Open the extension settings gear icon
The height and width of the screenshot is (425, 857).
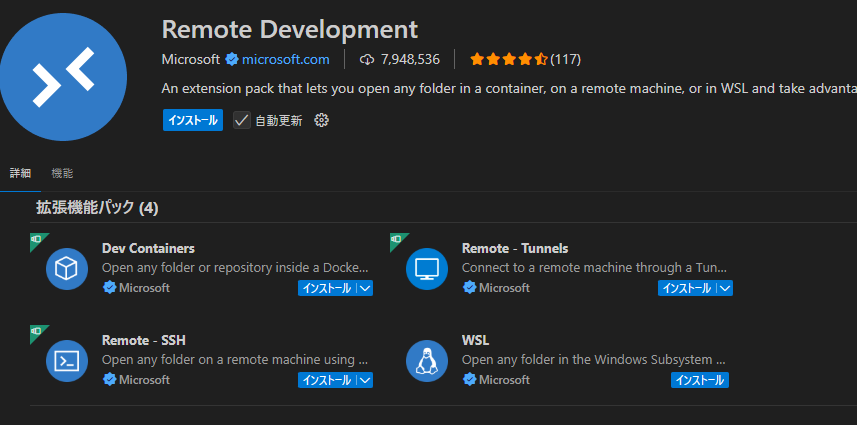321,120
